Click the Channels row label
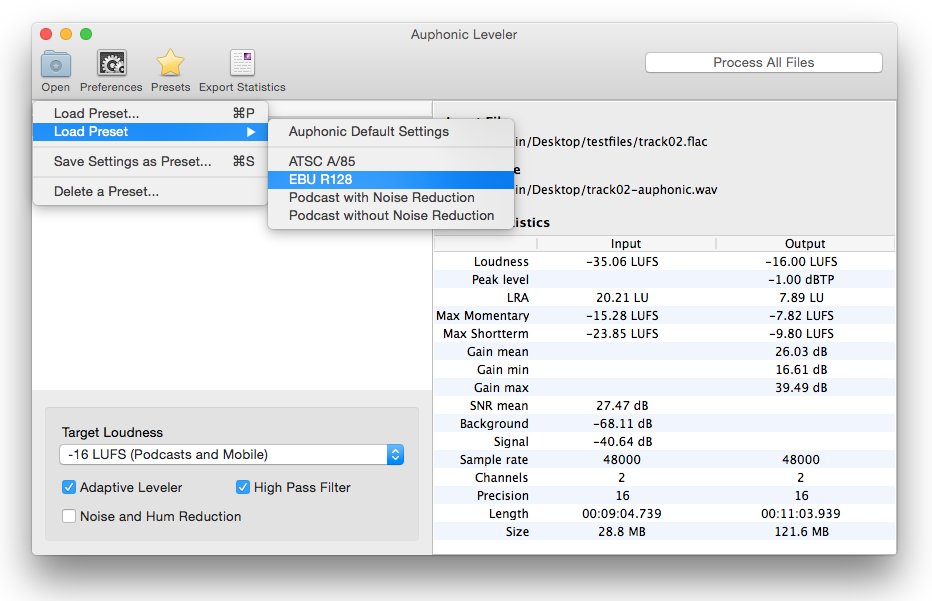 [502, 477]
